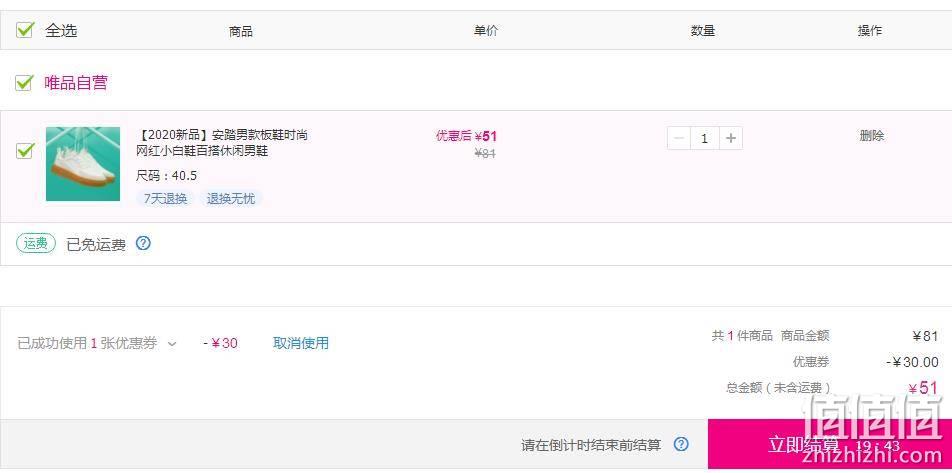Image resolution: width=952 pixels, height=473 pixels.
Task: Decrease quantity with the minus button
Action: click(x=679, y=138)
